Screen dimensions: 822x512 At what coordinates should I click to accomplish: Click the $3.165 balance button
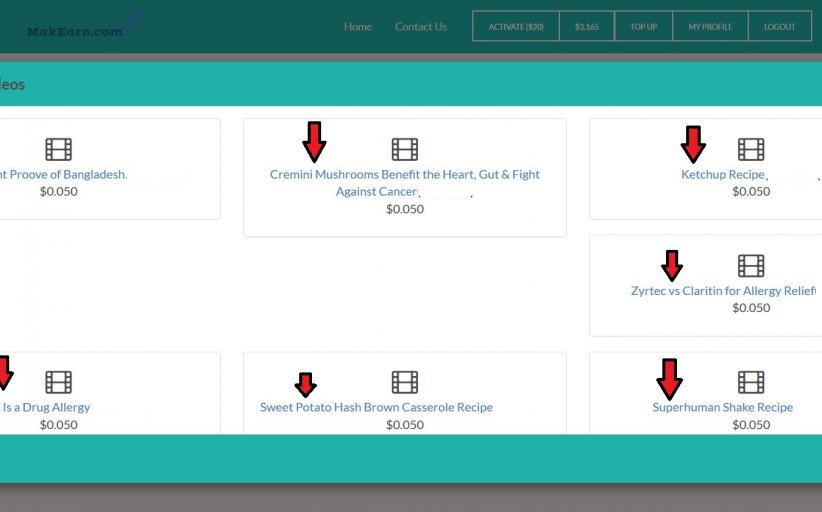point(587,27)
